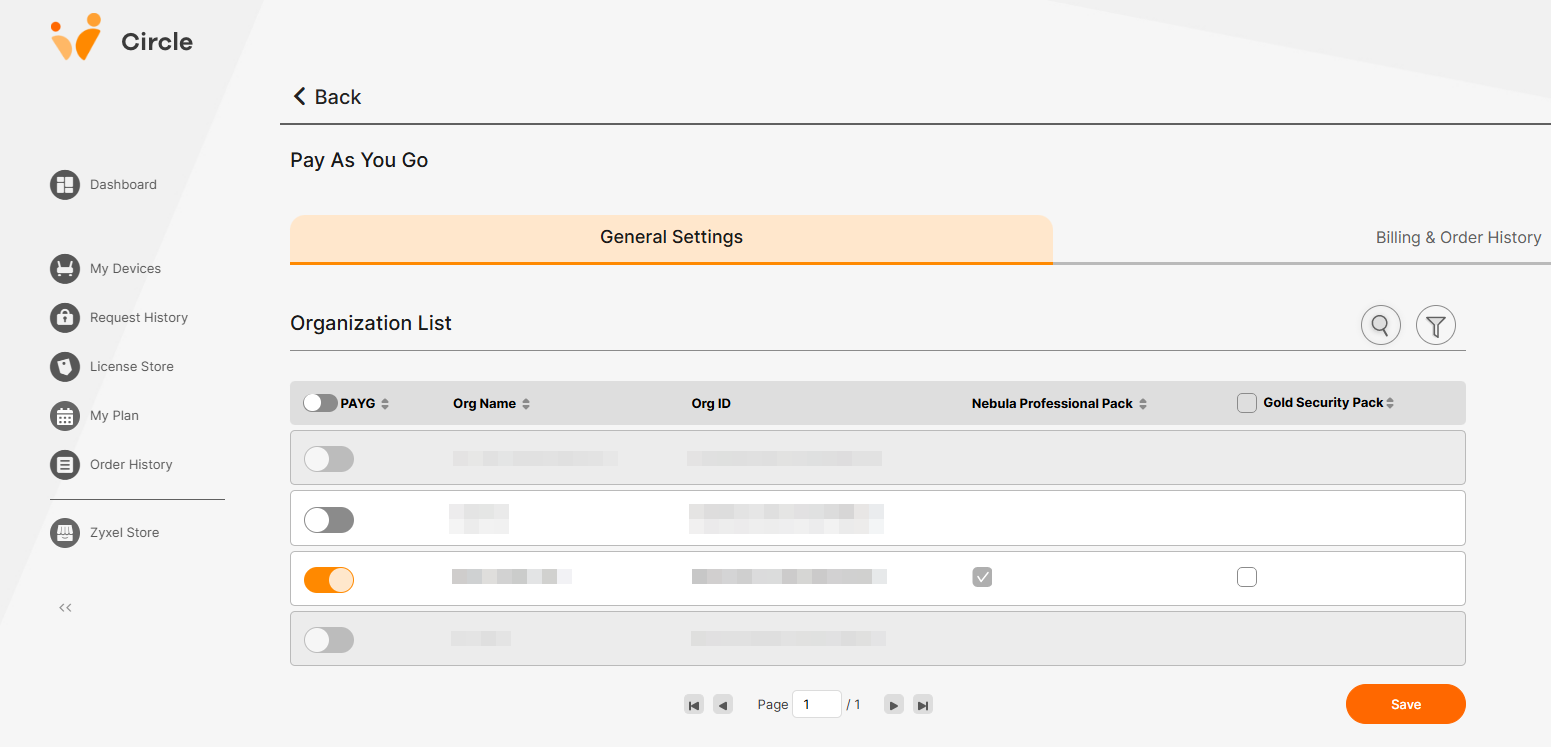Open License Store tag icon
Viewport: 1551px width, 747px height.
pyautogui.click(x=65, y=367)
